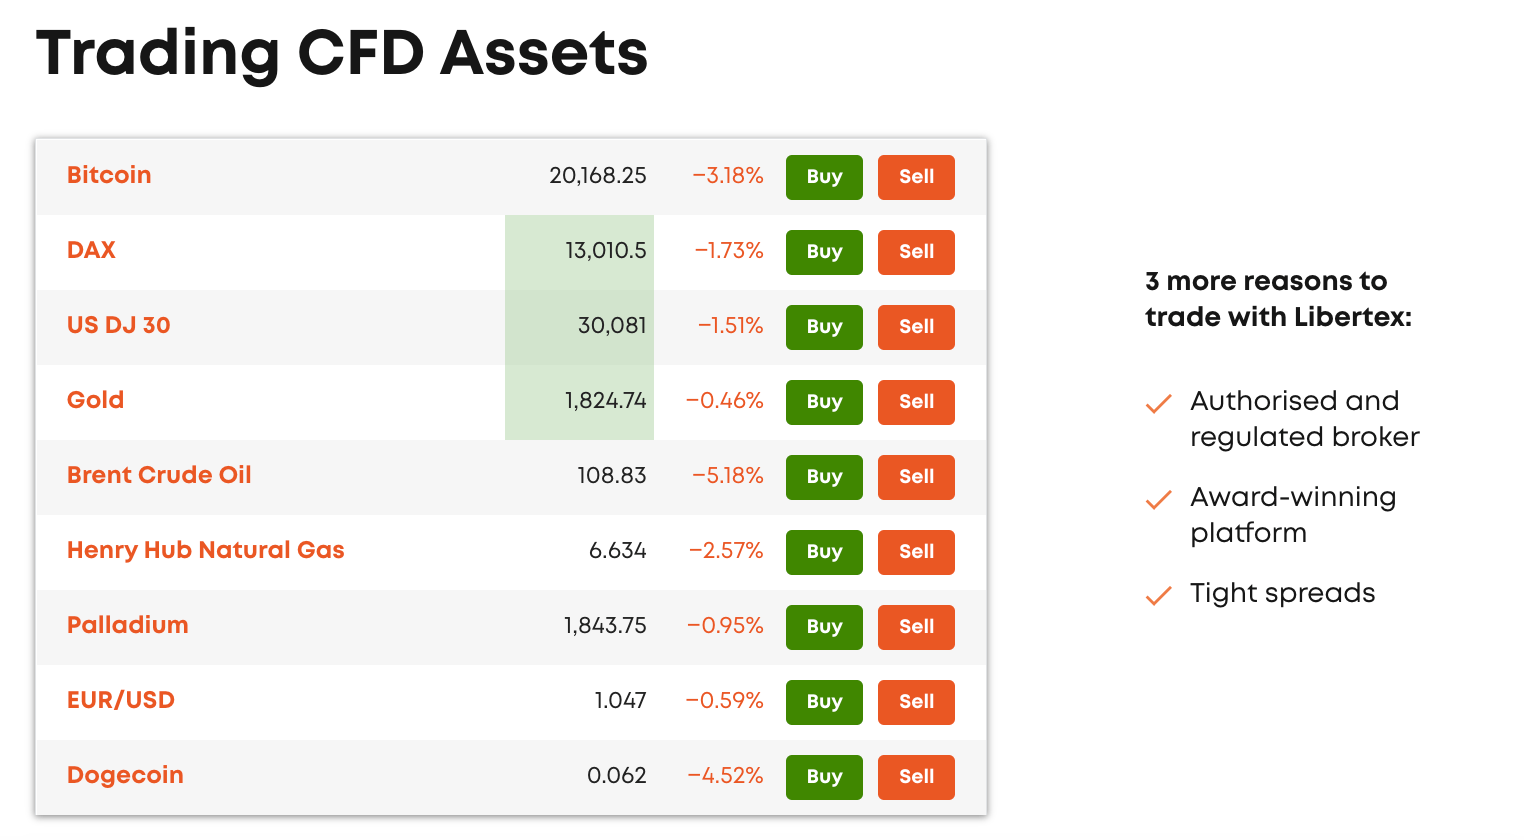Open the EUR/USD asset link
The width and height of the screenshot is (1524, 840).
click(120, 700)
